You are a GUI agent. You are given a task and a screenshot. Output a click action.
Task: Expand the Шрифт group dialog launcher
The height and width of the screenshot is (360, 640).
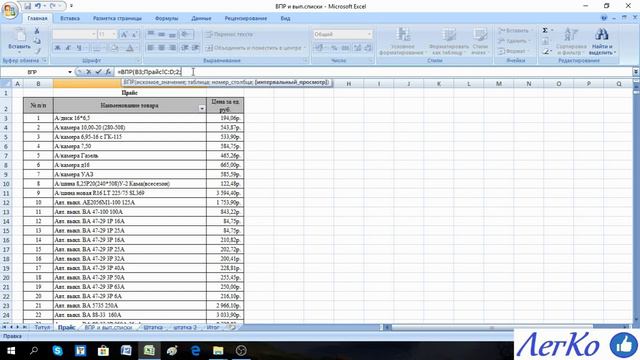138,60
